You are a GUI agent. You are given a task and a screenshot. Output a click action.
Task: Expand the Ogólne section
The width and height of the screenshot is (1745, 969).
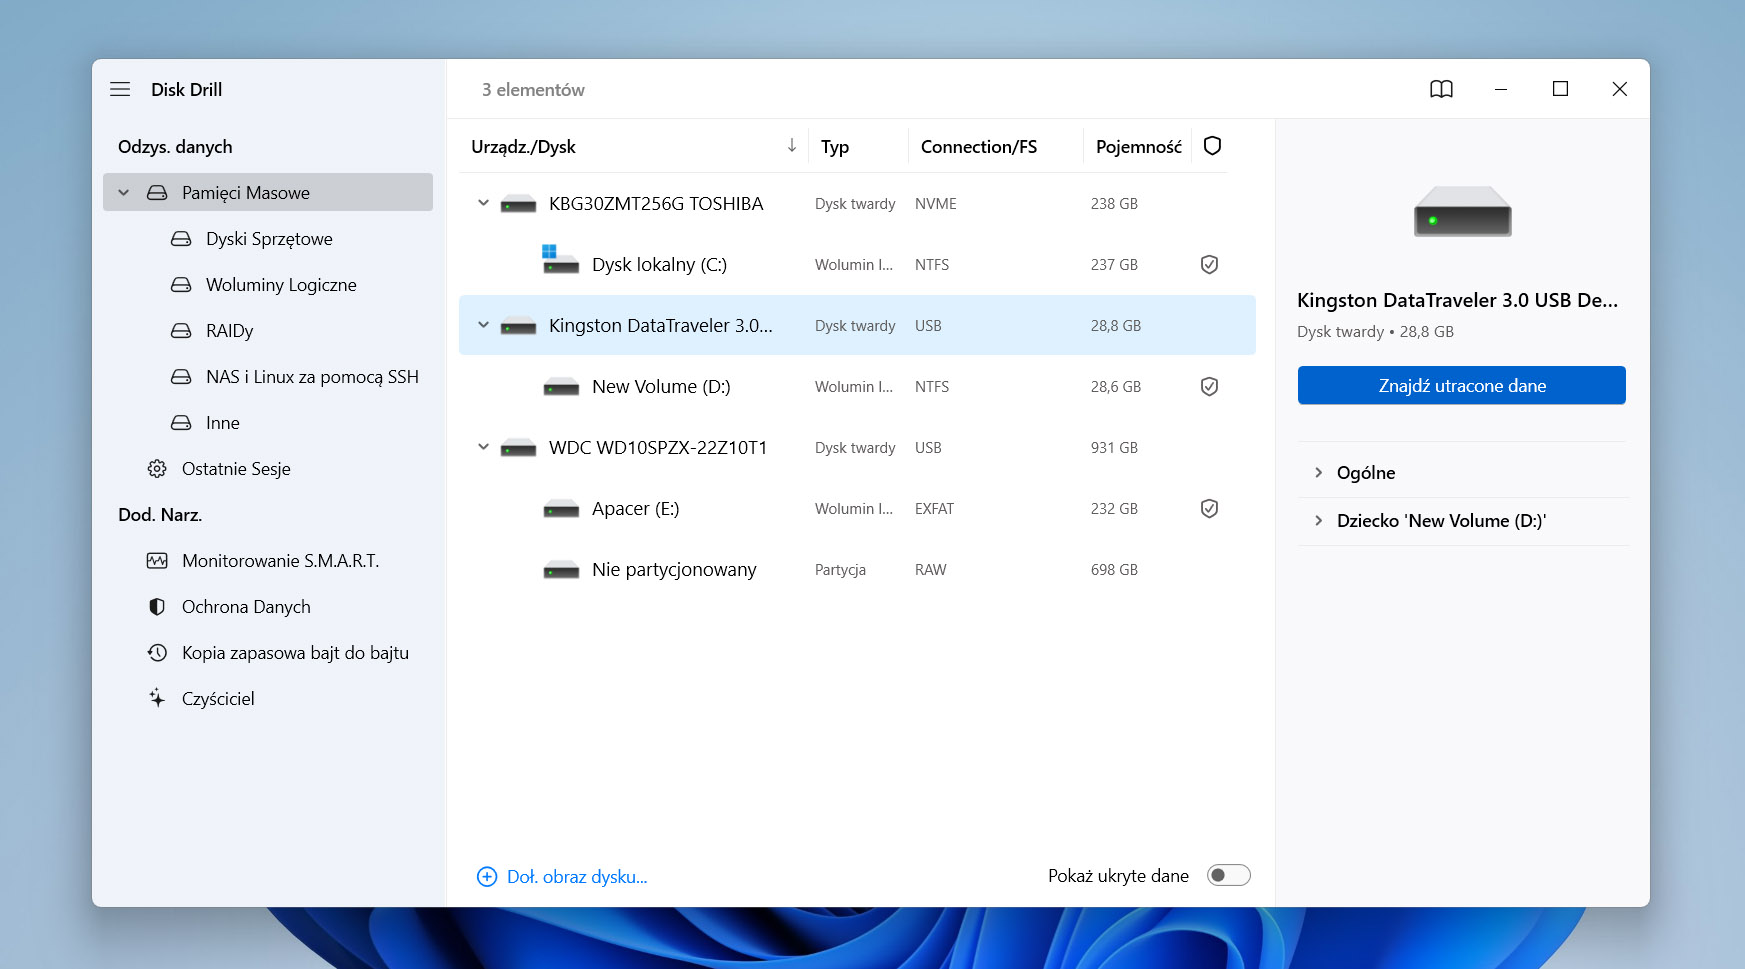1318,473
